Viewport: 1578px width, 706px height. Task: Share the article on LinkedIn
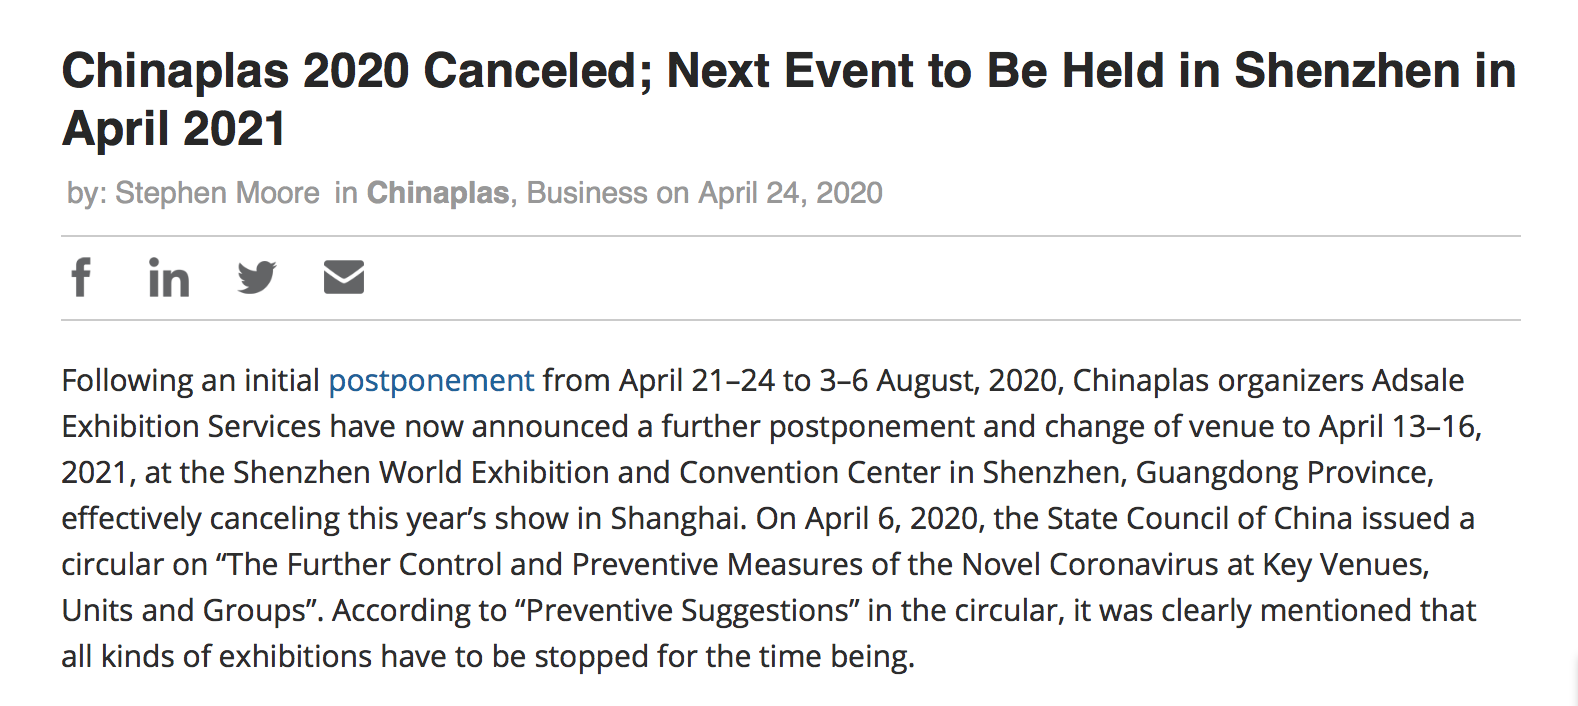click(x=169, y=277)
